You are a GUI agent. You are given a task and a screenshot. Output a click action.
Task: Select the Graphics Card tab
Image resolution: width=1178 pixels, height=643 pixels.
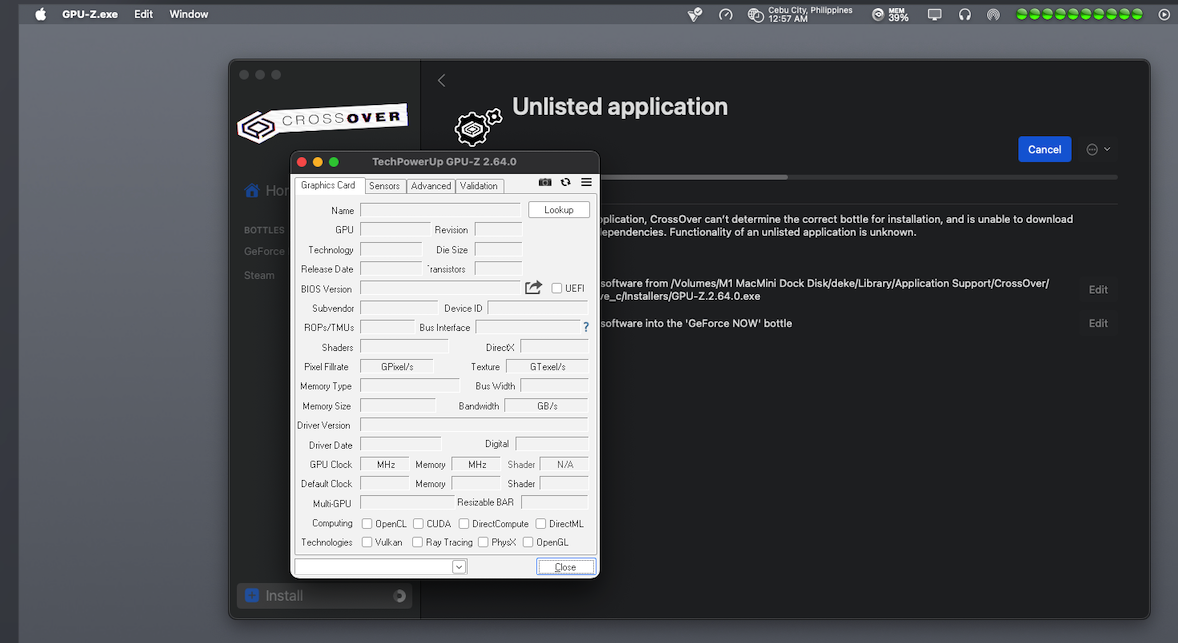click(x=328, y=185)
